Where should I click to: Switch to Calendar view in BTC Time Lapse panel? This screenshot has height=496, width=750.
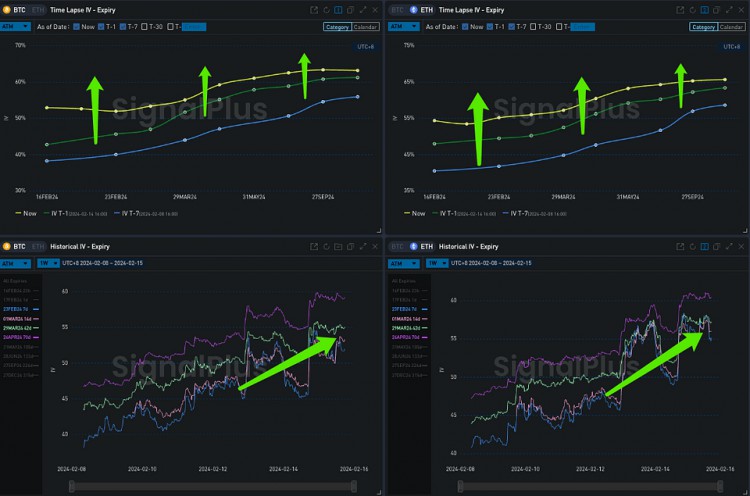(365, 27)
